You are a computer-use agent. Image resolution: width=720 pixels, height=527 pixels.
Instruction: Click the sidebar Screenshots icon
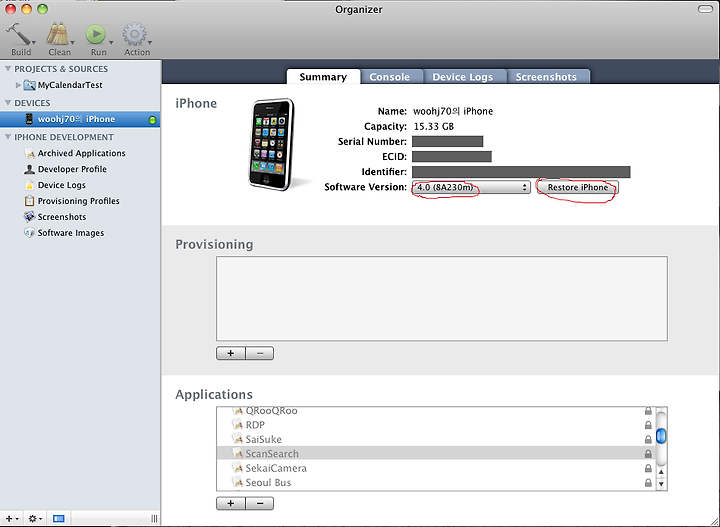[29, 217]
